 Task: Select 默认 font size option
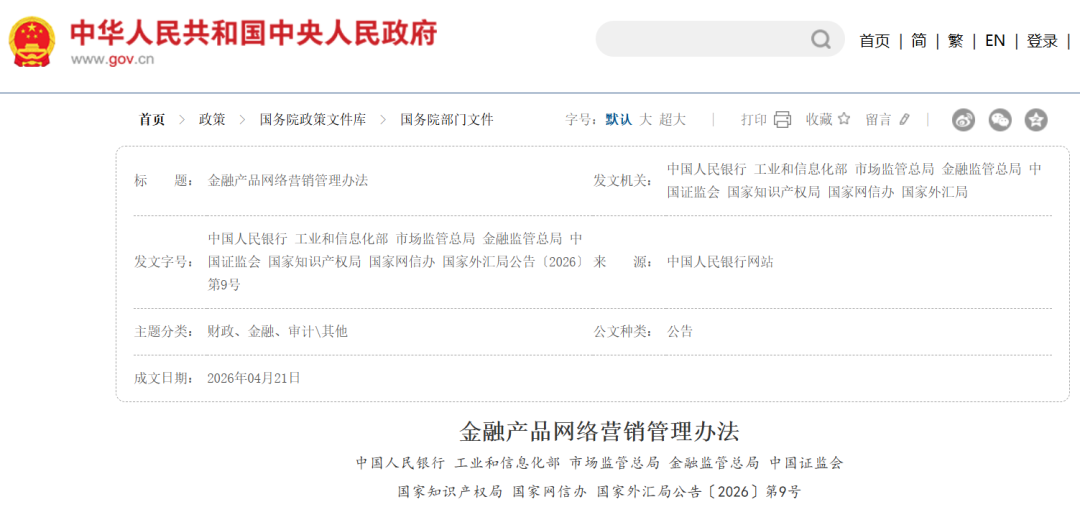tap(619, 119)
